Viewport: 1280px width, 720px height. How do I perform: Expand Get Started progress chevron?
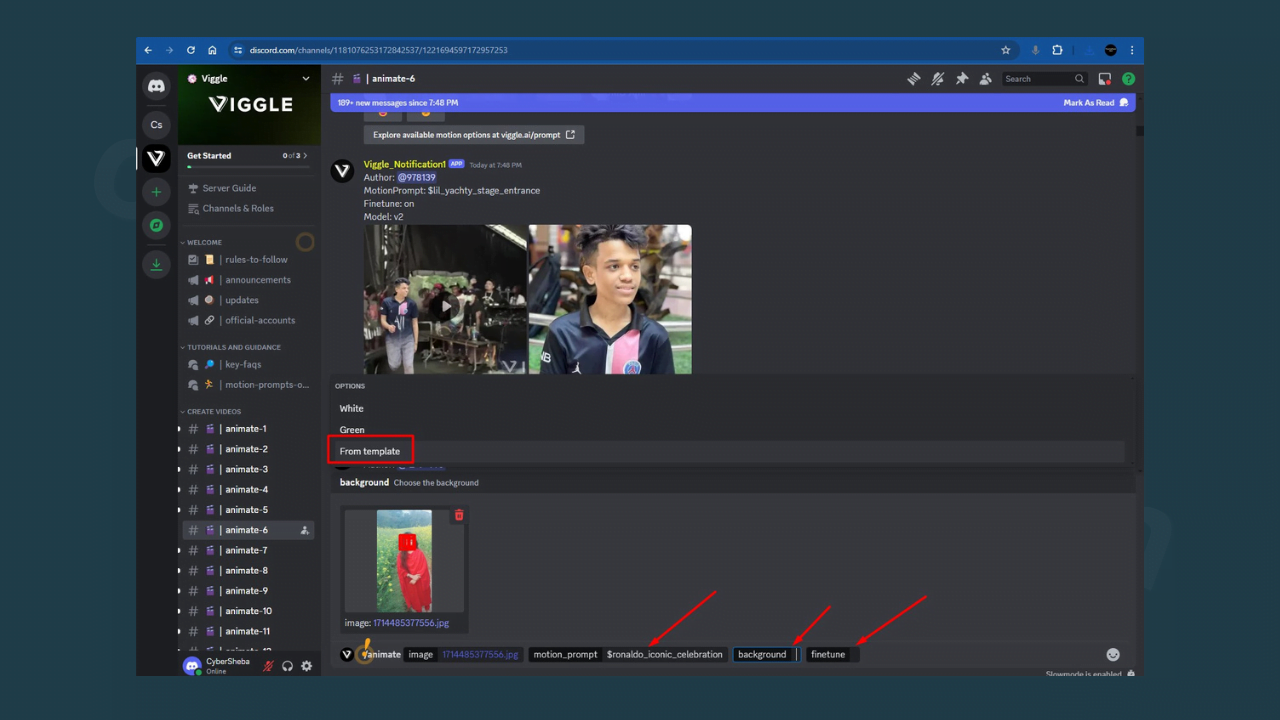coord(305,156)
